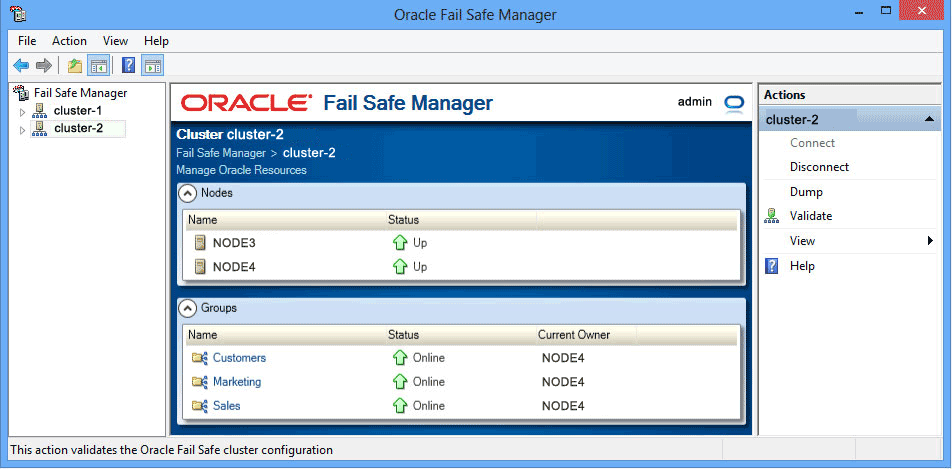Click the cluster-2 tree icon
Image resolution: width=952 pixels, height=469 pixels.
(40, 129)
